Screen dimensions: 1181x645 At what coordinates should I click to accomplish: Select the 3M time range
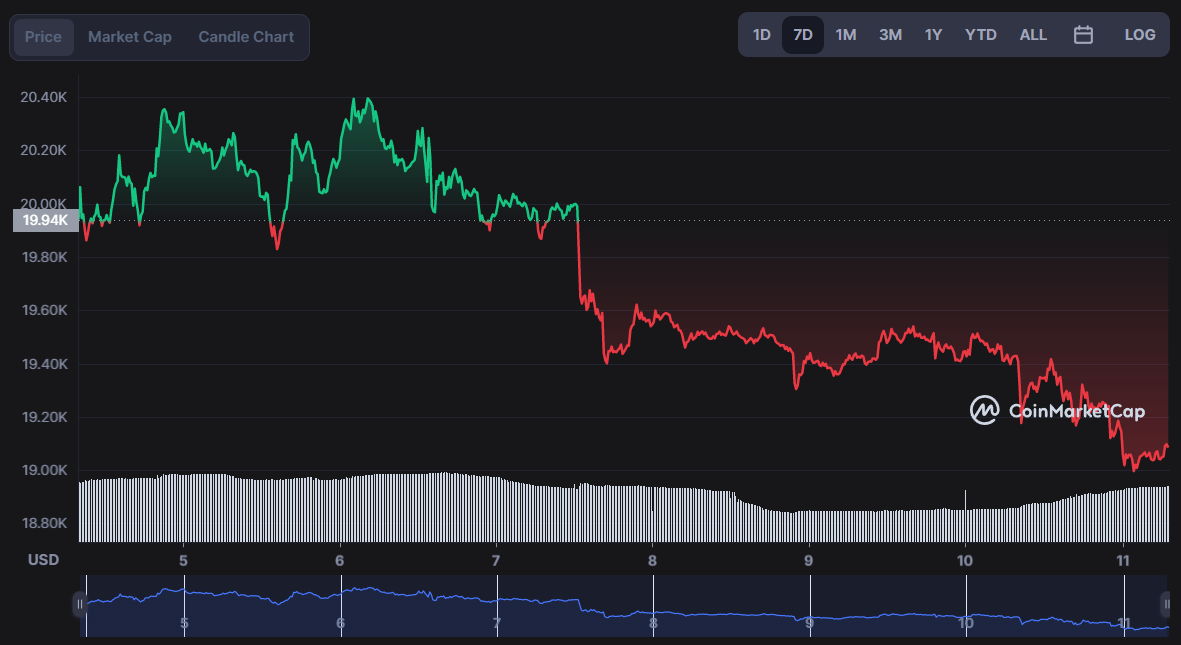coord(890,35)
